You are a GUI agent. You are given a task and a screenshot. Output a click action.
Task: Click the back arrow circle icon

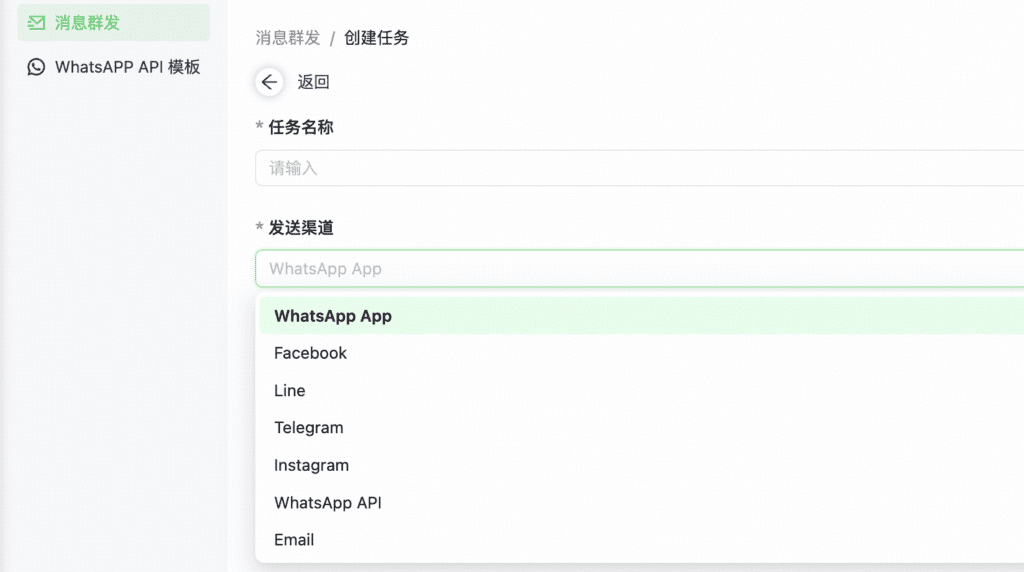[x=269, y=82]
